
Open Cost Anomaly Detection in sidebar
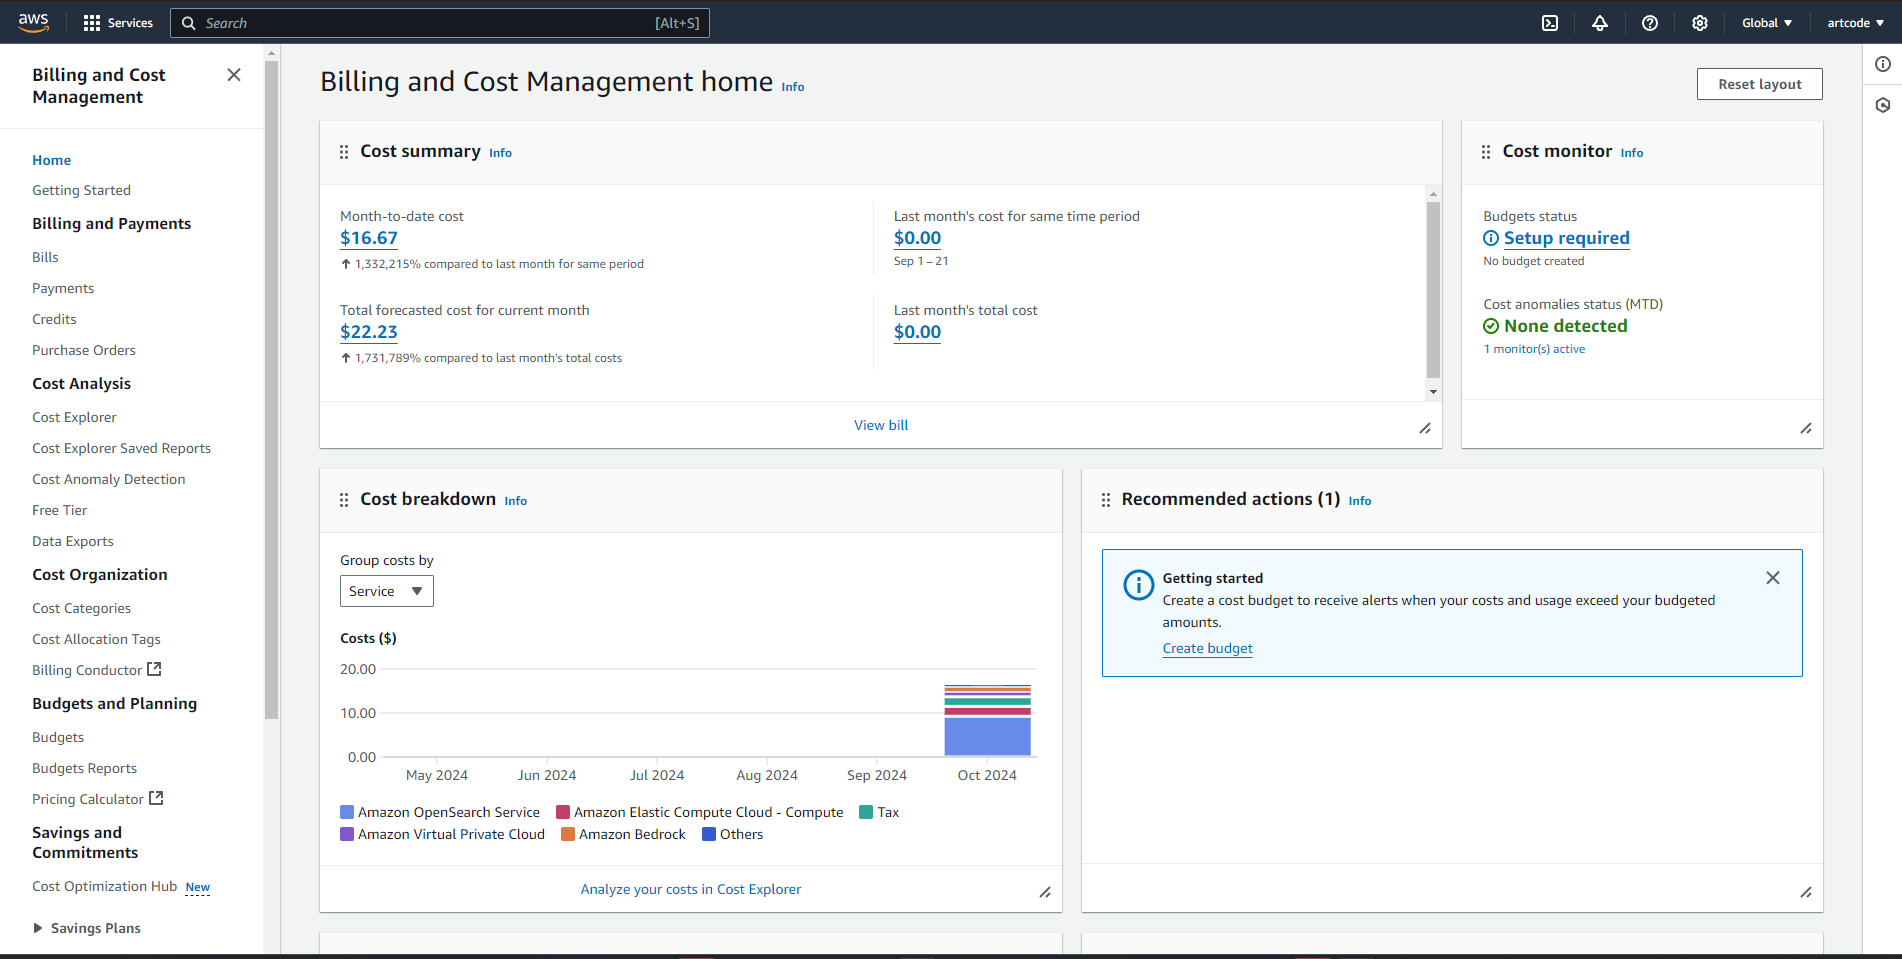[108, 479]
